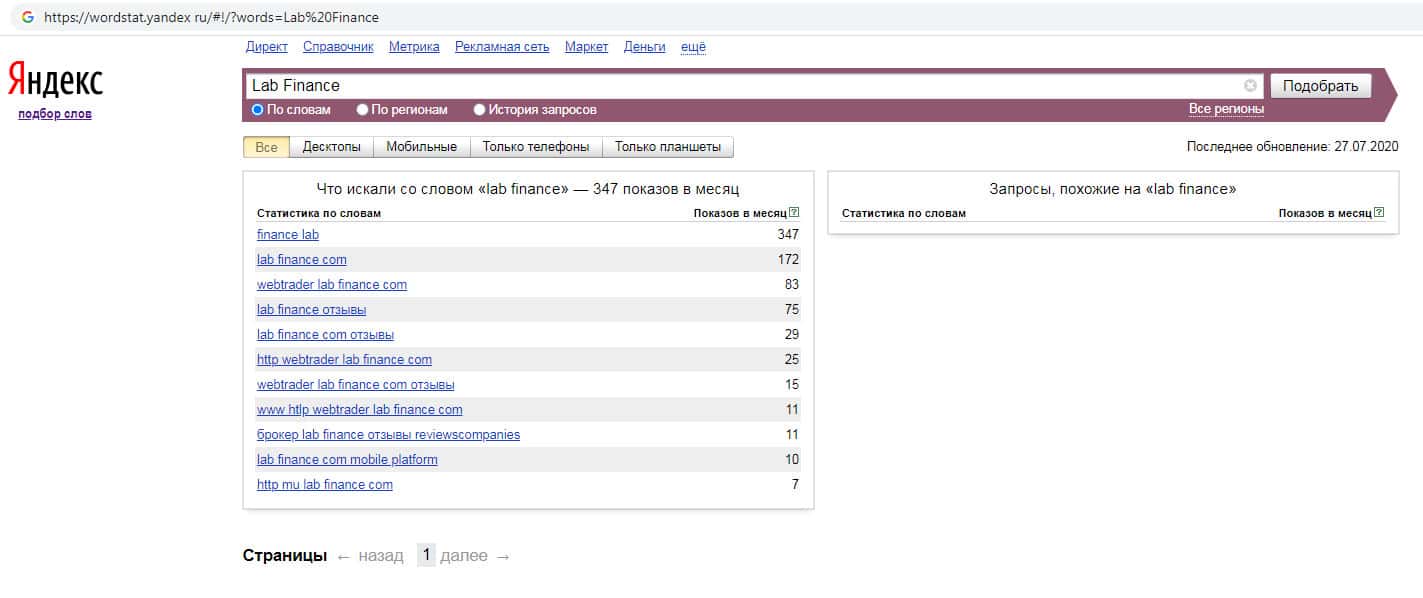
Task: Switch to the 'Десктопы' tab
Action: [331, 147]
